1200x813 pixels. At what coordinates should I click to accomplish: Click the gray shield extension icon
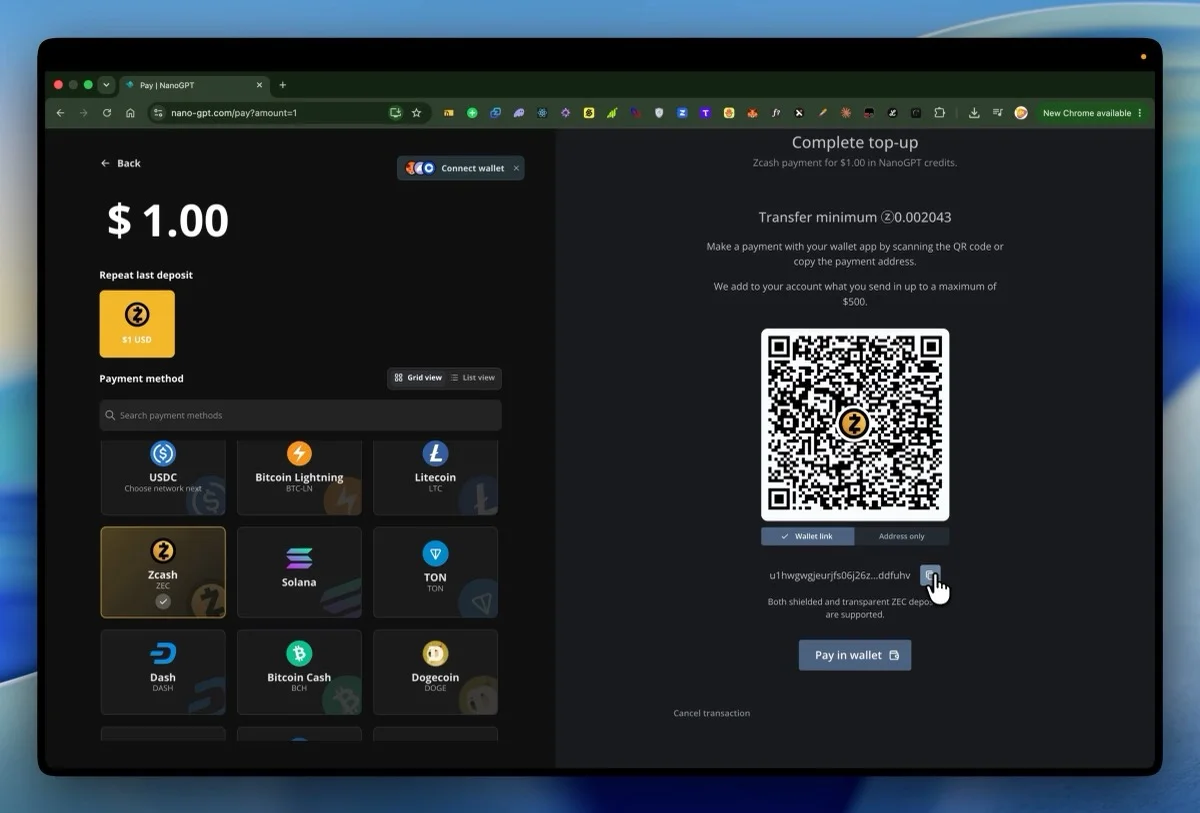click(x=659, y=113)
